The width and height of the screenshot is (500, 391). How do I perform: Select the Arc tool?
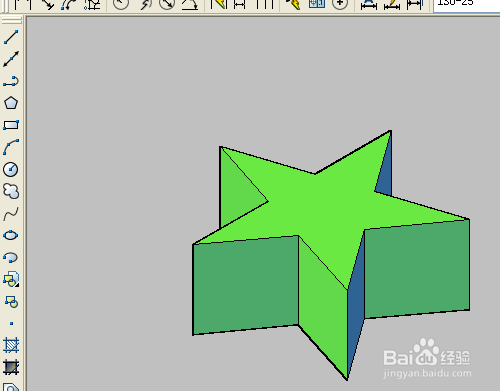[11, 147]
